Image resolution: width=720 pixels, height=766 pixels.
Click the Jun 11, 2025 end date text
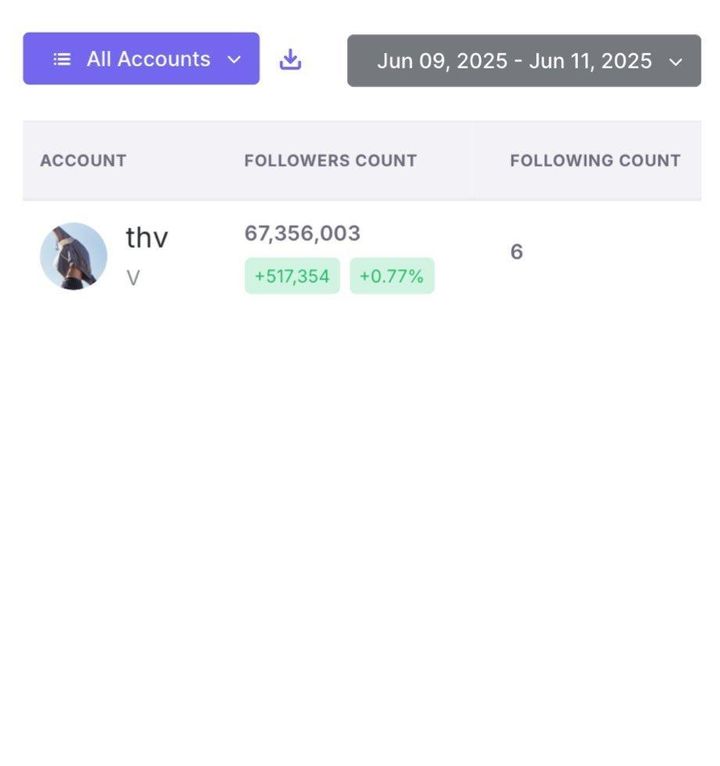coord(591,61)
